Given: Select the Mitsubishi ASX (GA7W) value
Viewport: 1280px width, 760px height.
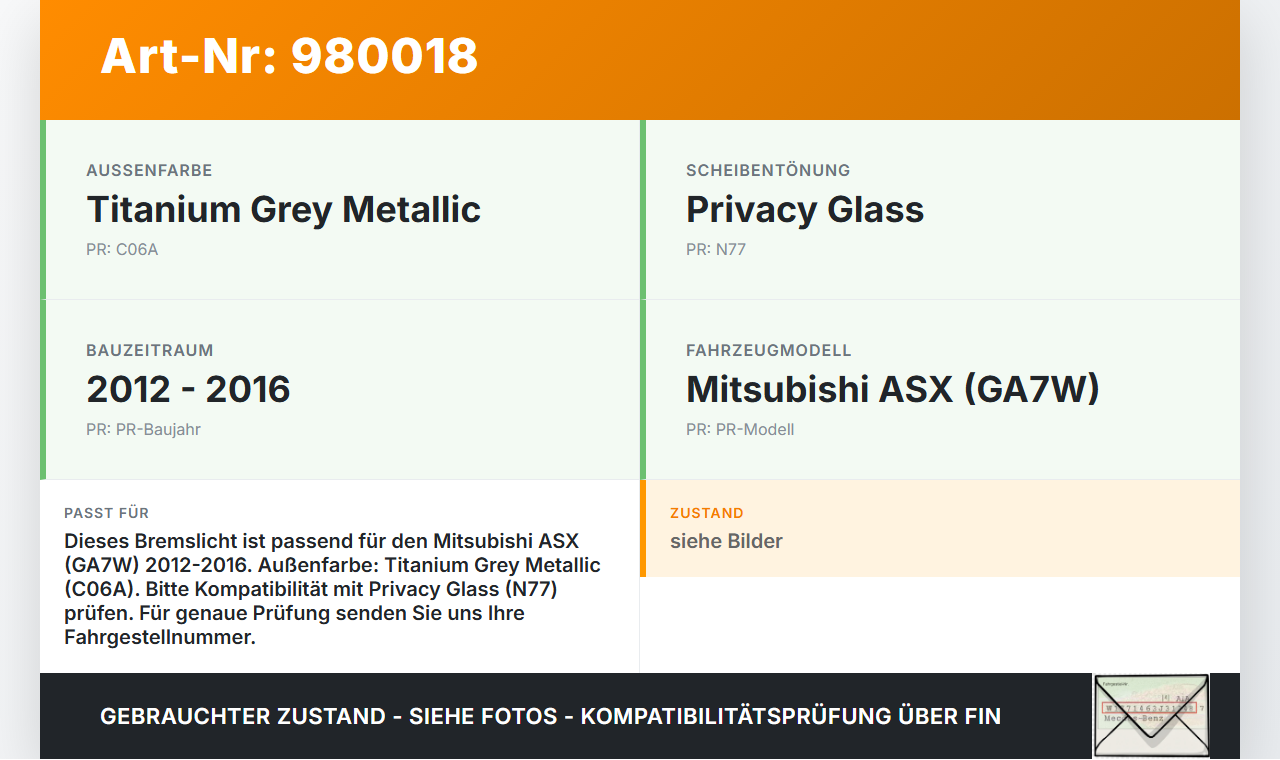Looking at the screenshot, I should pos(892,390).
